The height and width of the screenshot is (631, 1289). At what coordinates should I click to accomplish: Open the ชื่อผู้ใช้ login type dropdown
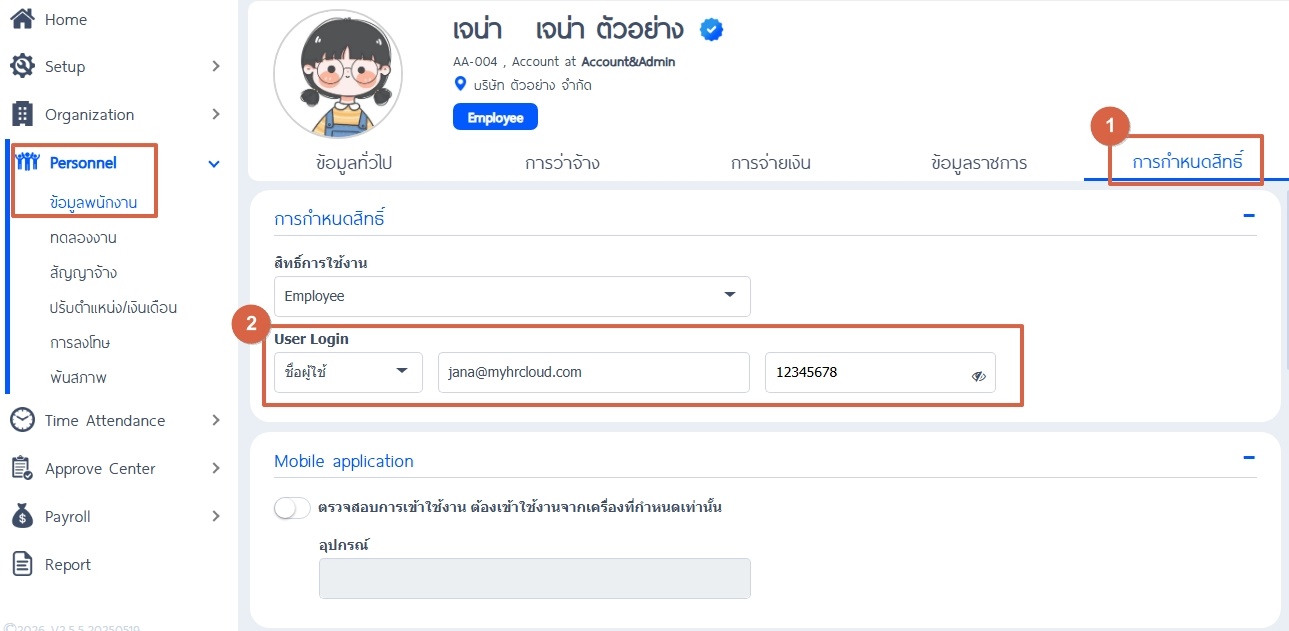[x=348, y=372]
